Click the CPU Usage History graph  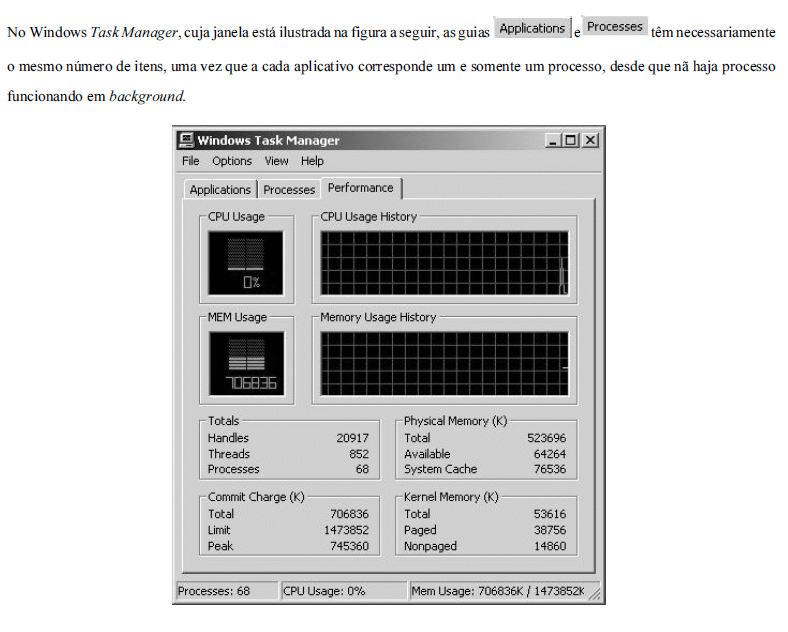[x=444, y=264]
